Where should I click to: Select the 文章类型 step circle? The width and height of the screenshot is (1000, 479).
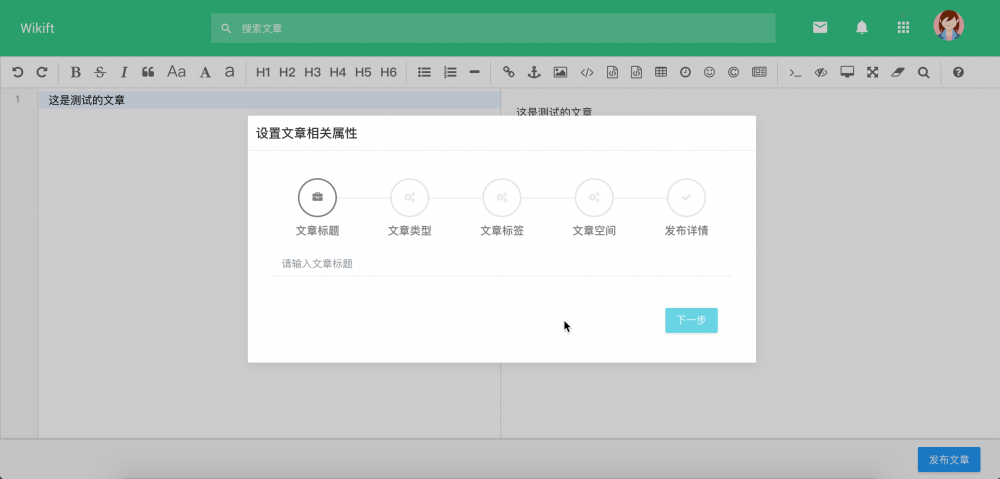(x=409, y=197)
